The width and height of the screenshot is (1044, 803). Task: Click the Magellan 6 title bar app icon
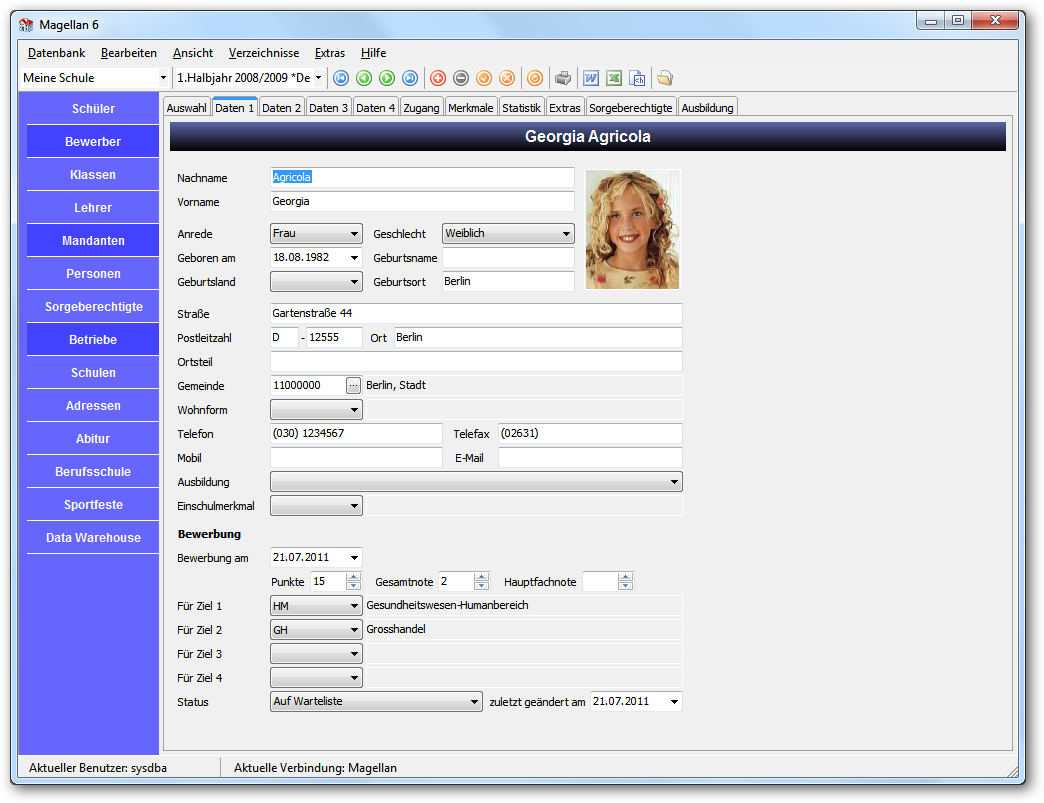click(x=26, y=25)
